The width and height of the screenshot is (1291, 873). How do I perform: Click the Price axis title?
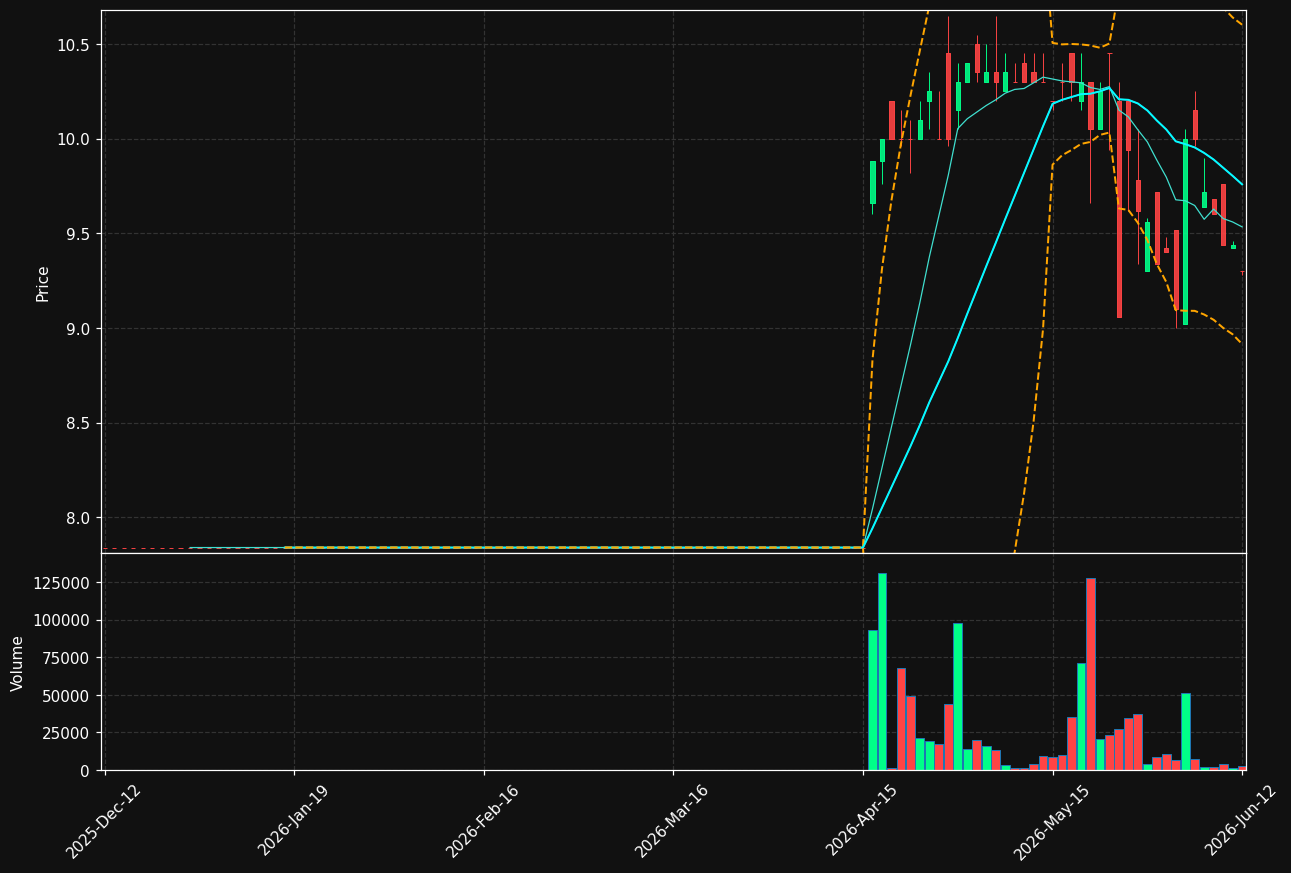pos(43,283)
